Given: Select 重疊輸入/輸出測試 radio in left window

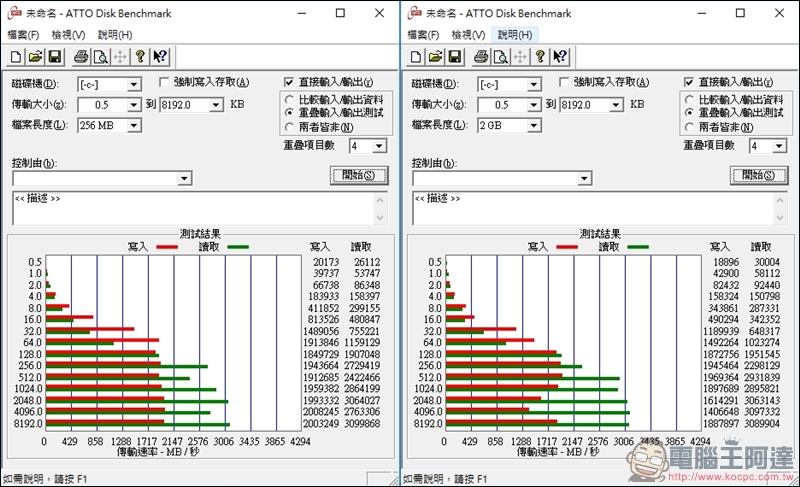Looking at the screenshot, I should coord(289,113).
